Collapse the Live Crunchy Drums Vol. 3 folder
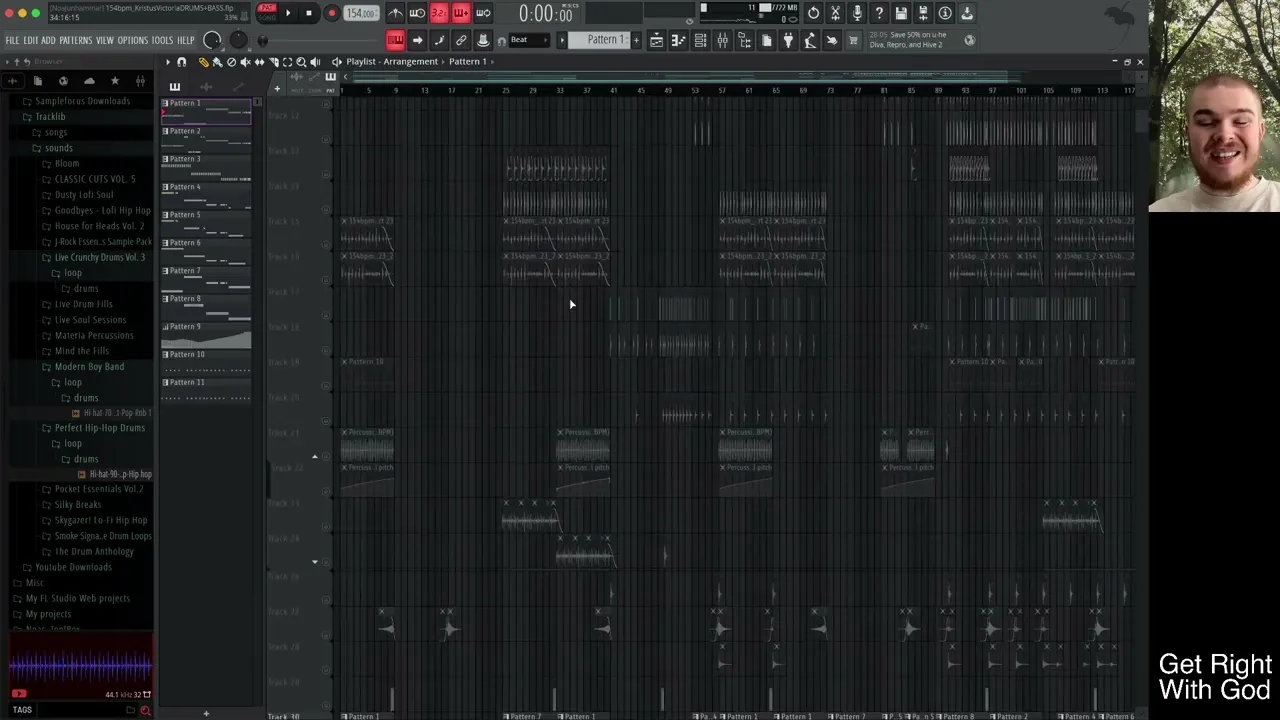Viewport: 1280px width, 720px height. click(x=99, y=257)
